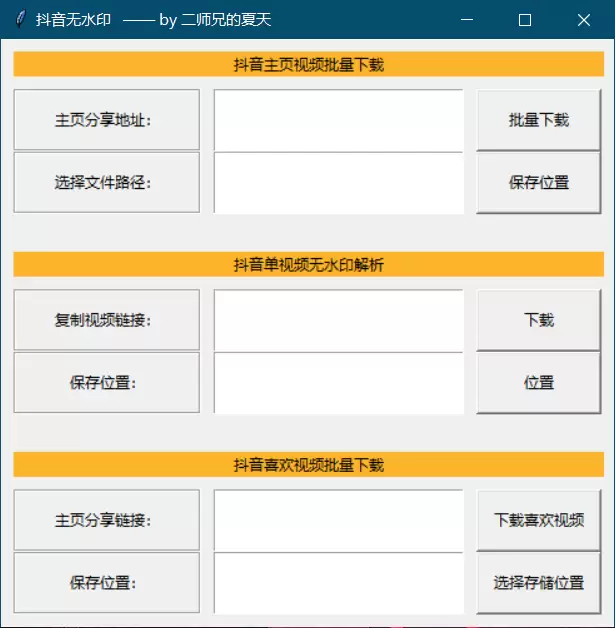Viewport: 615px width, 628px height.
Task: Click the 主页分享链接: label
Action: [107, 520]
